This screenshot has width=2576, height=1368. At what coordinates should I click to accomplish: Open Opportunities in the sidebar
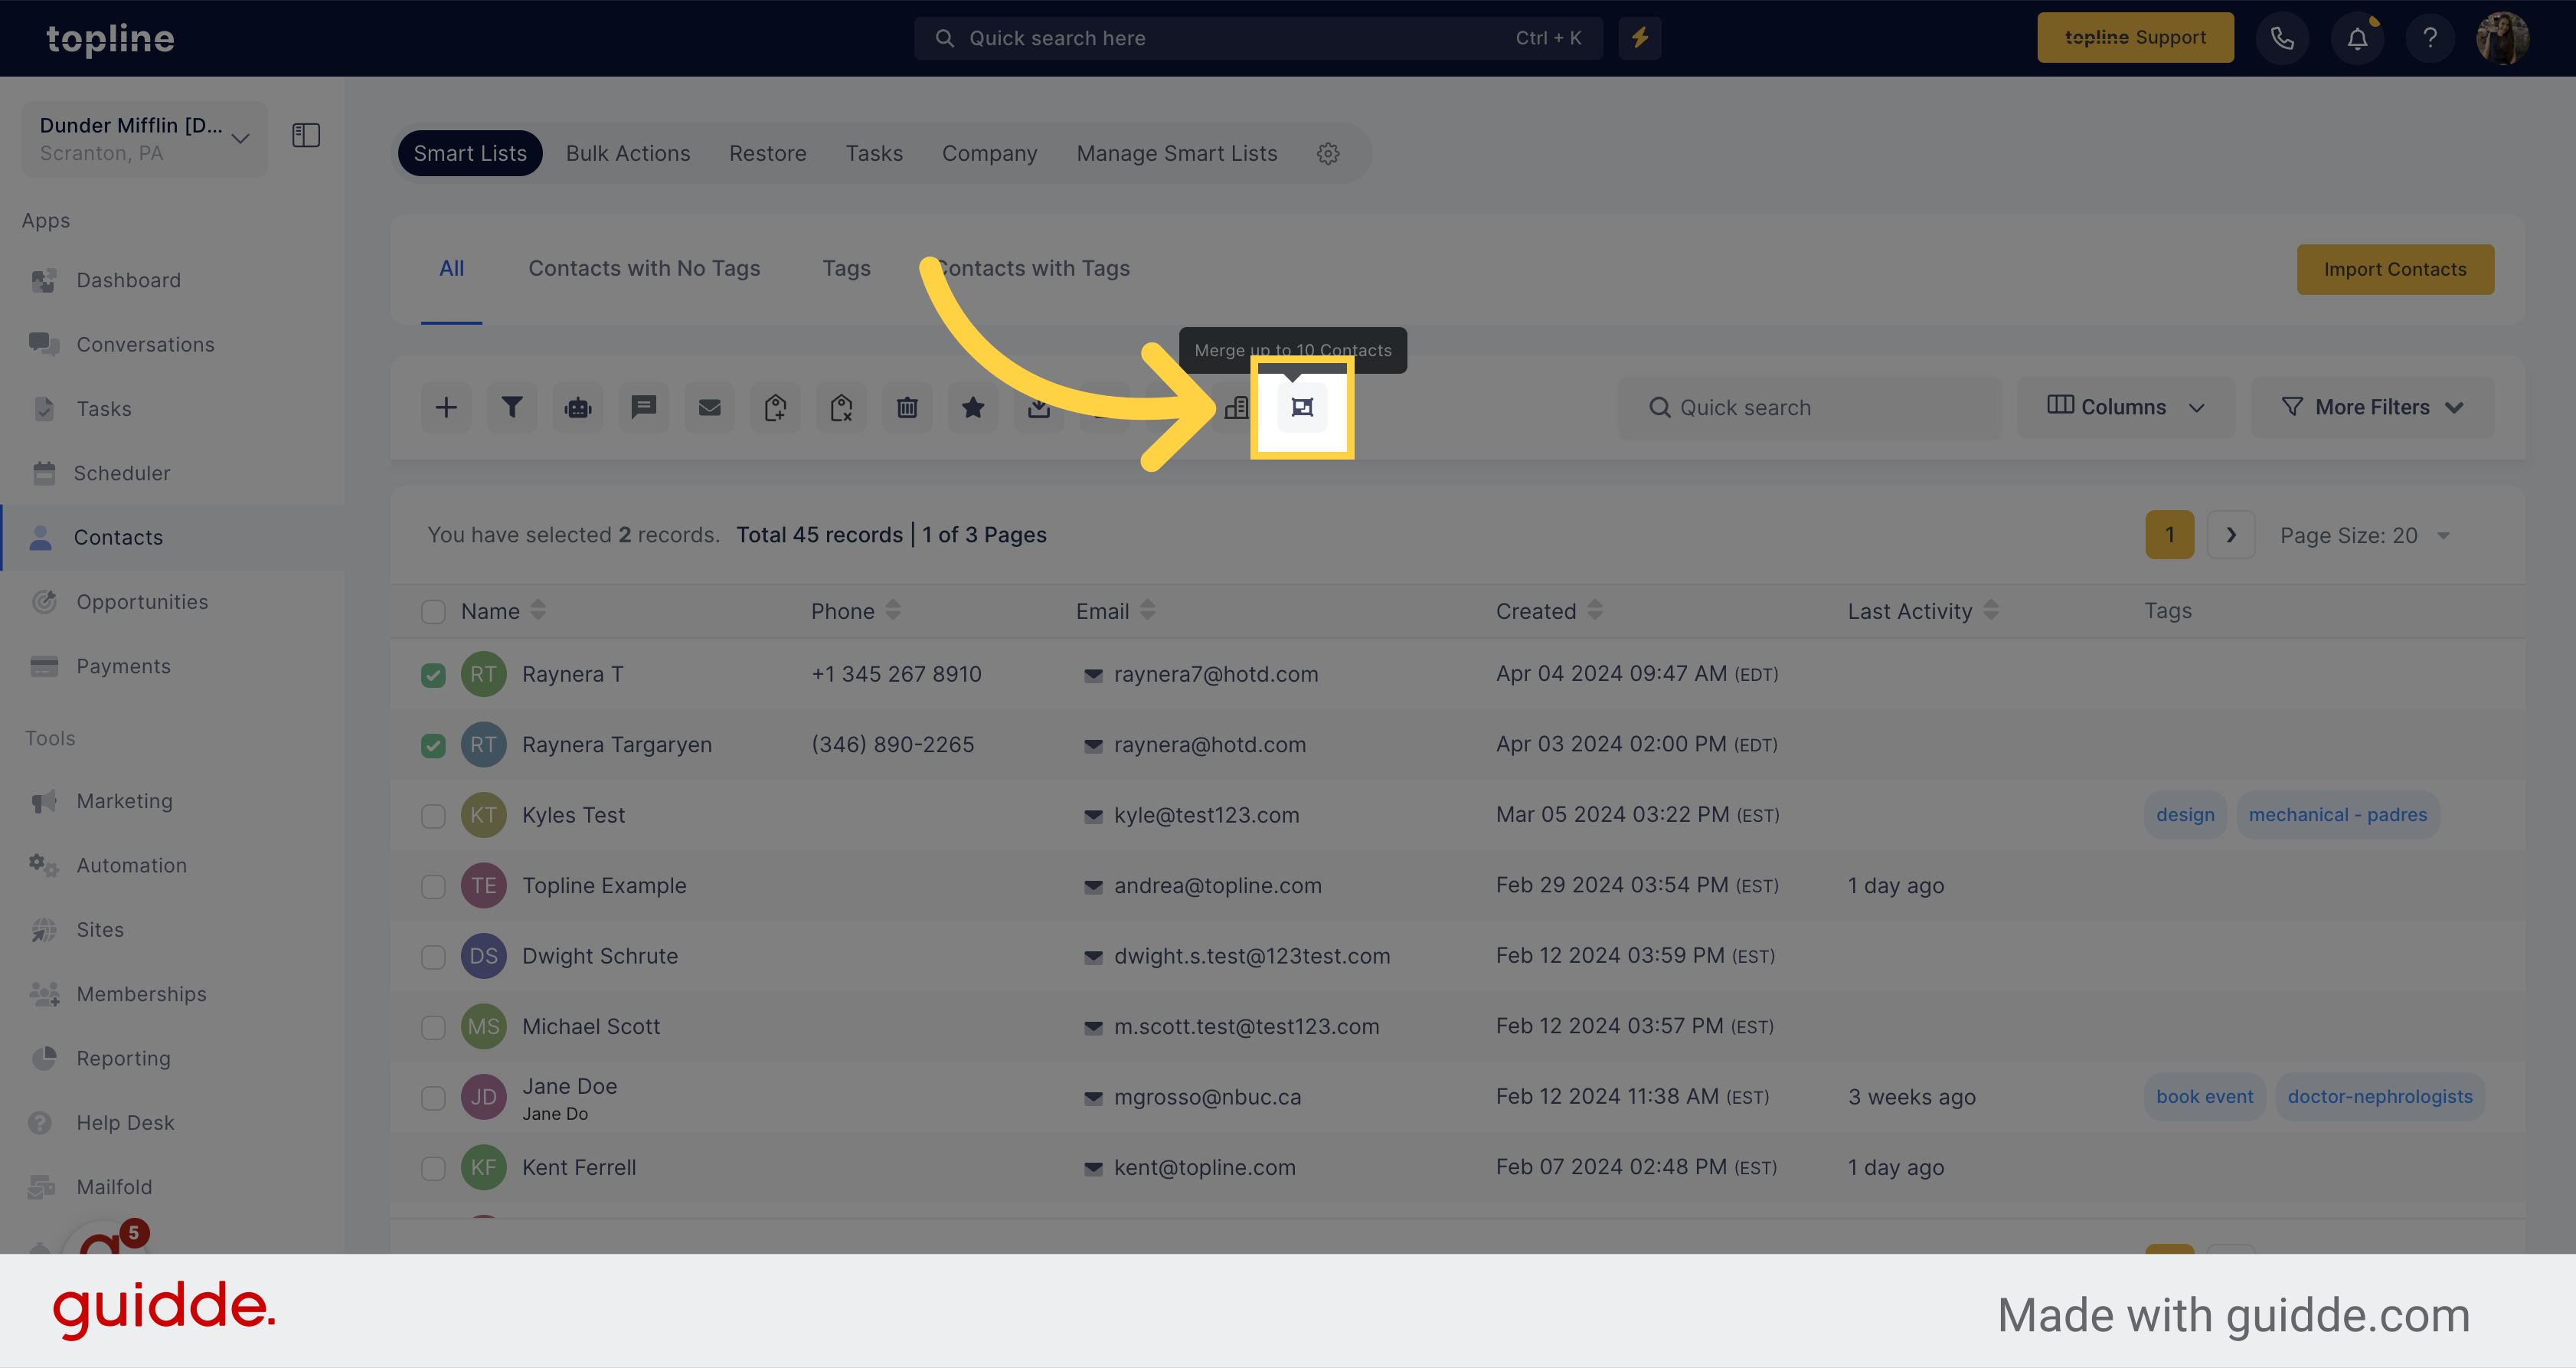click(142, 601)
